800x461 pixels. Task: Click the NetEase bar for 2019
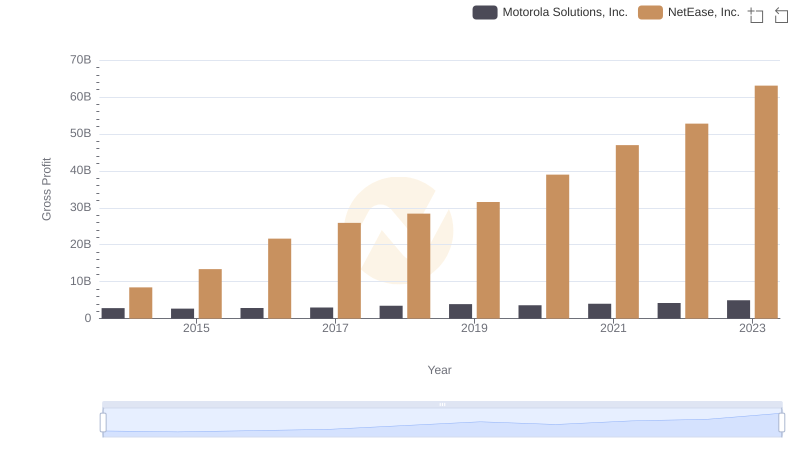pyautogui.click(x=488, y=260)
